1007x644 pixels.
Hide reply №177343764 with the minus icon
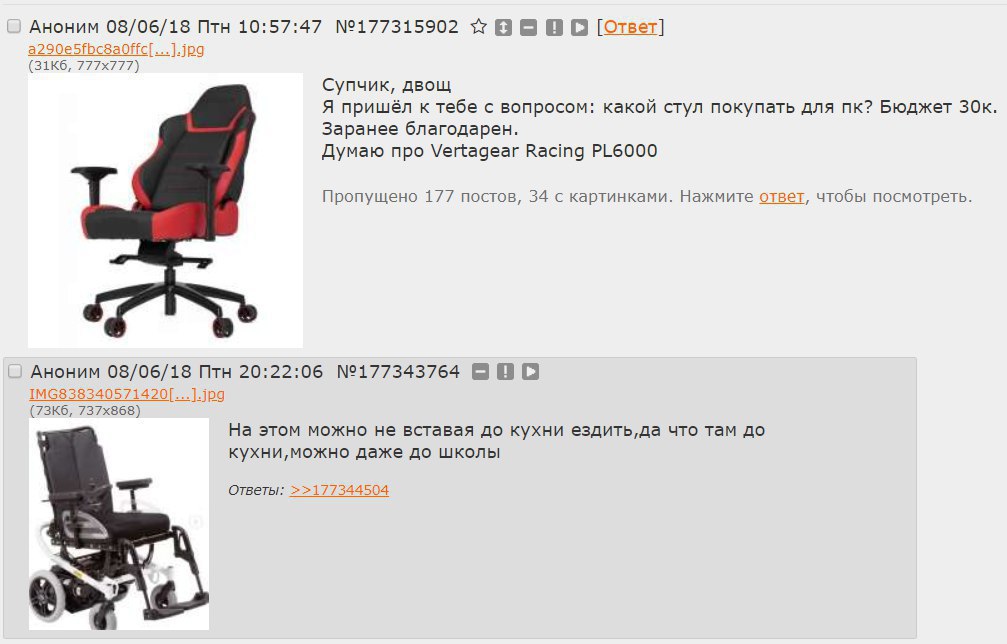[x=480, y=372]
